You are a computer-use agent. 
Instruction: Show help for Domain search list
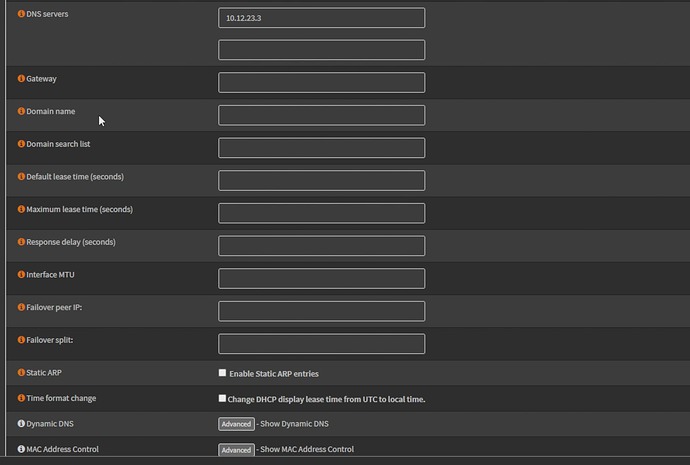(x=22, y=144)
